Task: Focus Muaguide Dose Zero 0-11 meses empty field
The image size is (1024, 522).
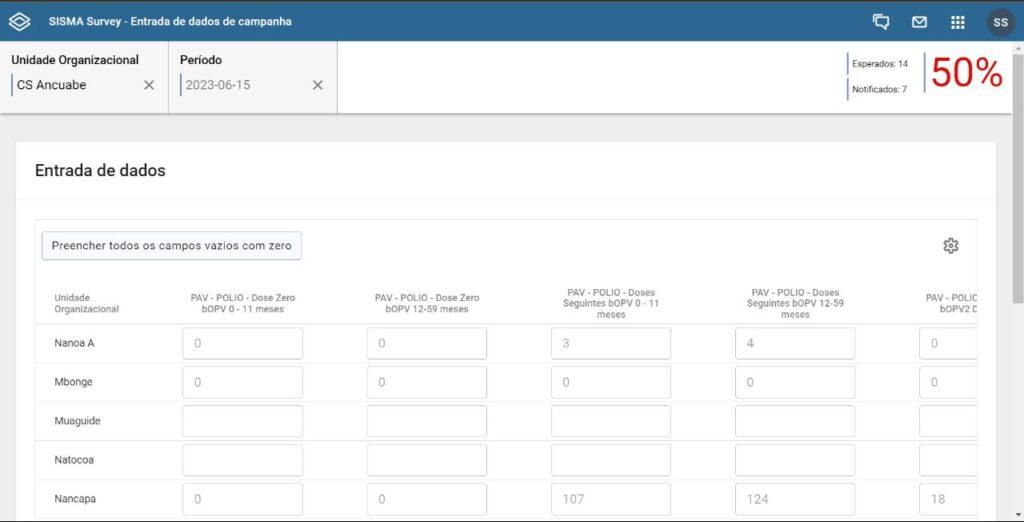Action: pos(242,421)
